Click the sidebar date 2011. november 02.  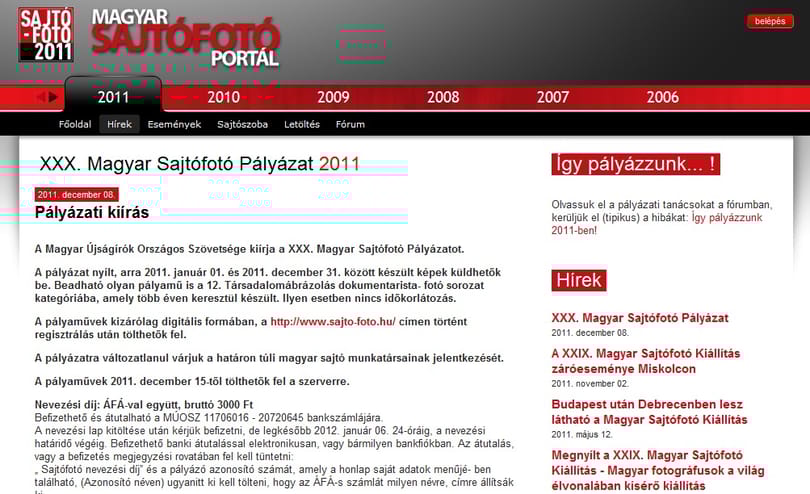coord(589,383)
